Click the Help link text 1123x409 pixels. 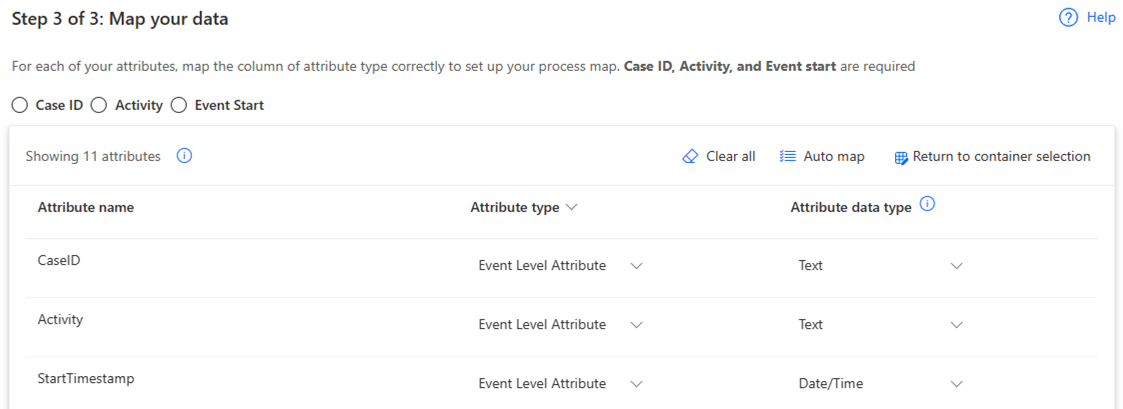[x=1101, y=18]
